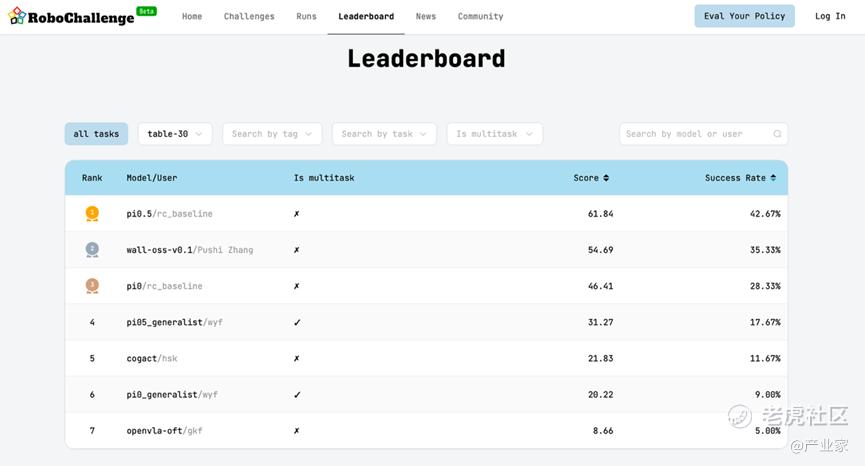Click the silver medal for wall-oss-v0.1

pos(92,250)
